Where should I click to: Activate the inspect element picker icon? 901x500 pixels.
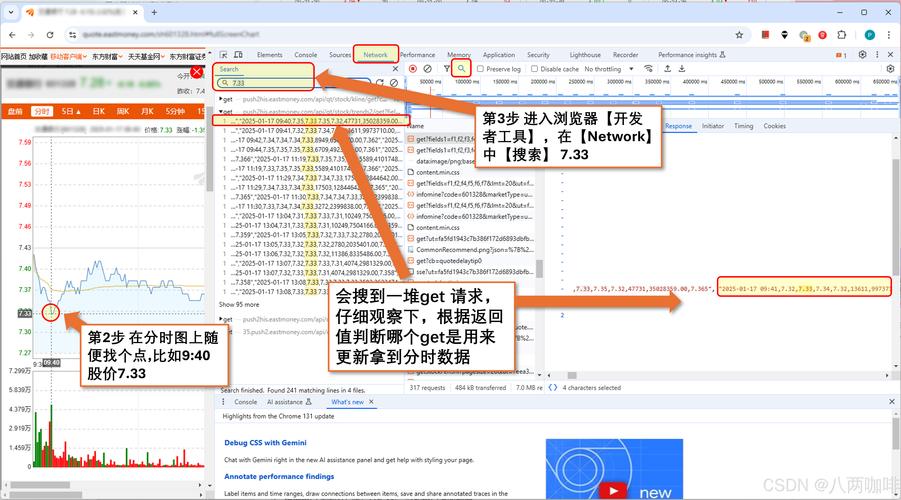224,55
